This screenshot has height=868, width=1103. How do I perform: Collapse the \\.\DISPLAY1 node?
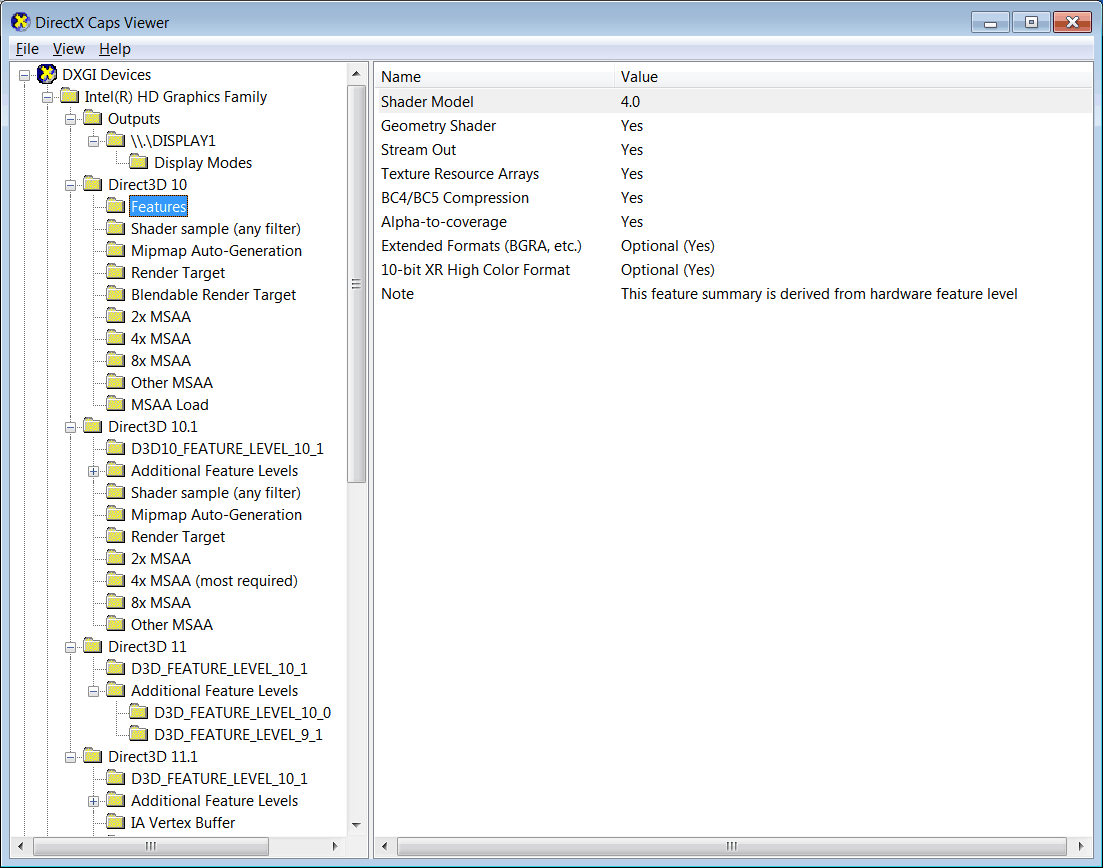click(93, 141)
